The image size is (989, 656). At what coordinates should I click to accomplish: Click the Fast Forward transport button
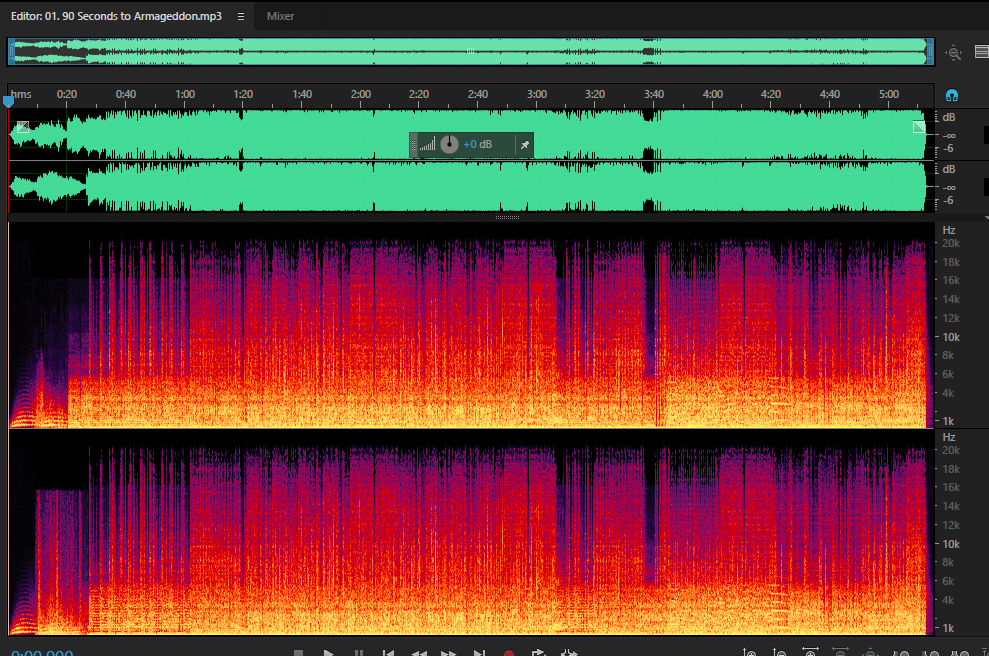click(x=448, y=653)
